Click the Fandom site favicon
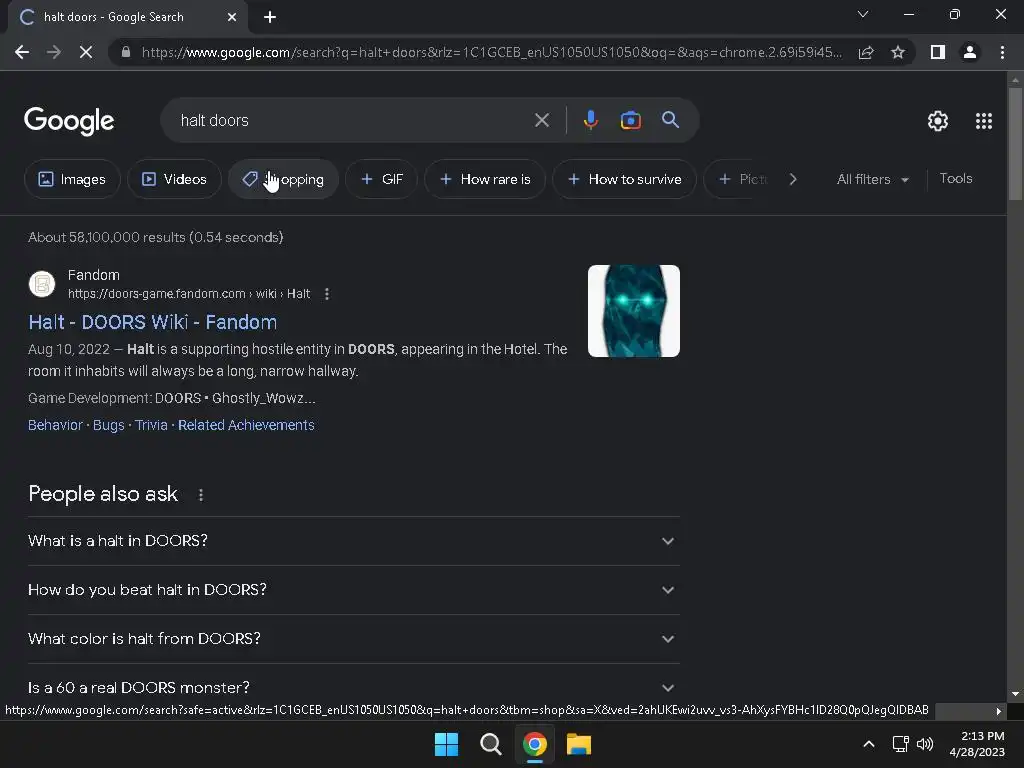The image size is (1024, 768). [42, 284]
